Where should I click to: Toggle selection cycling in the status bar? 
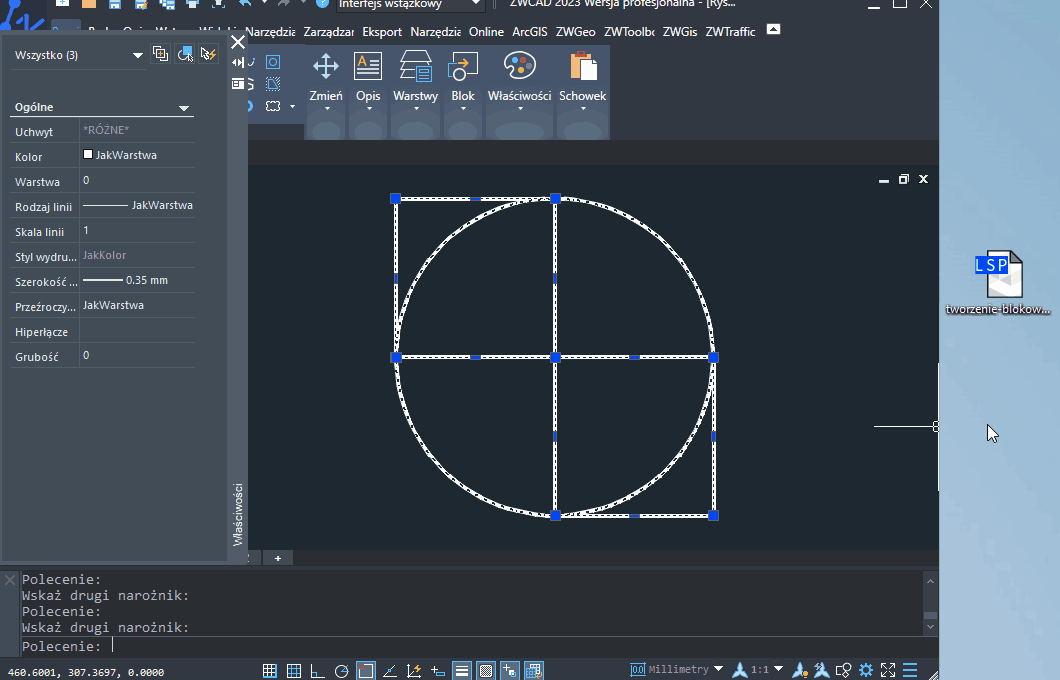point(510,671)
